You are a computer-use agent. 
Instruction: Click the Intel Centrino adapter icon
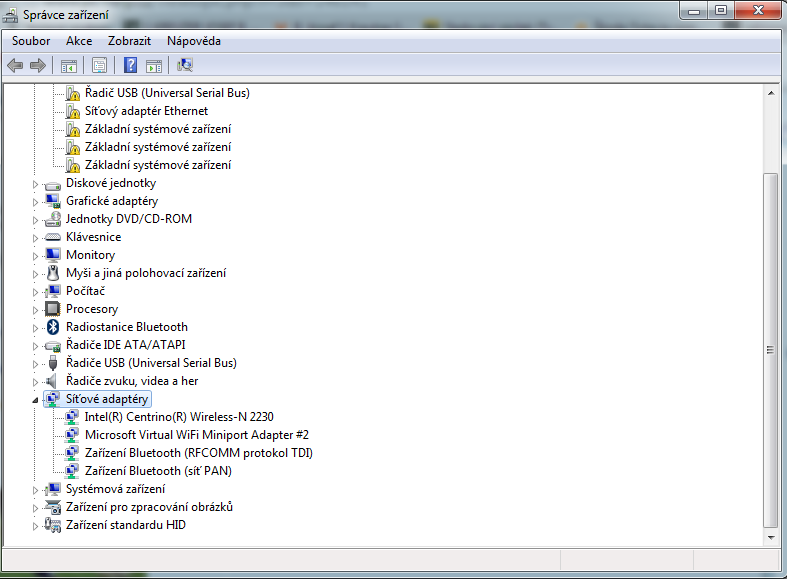[72, 417]
